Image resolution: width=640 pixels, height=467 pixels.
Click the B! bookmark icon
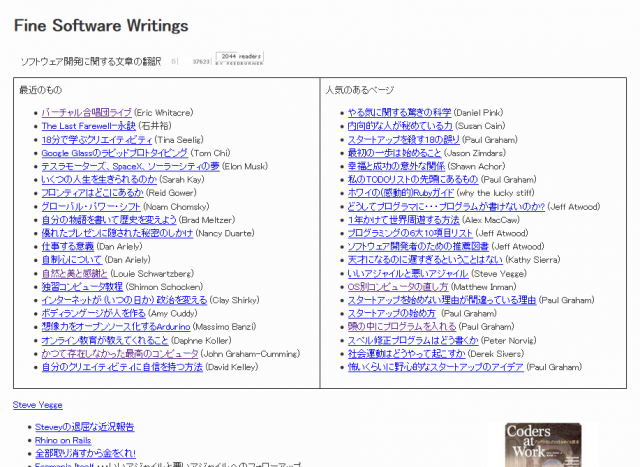[x=174, y=62]
